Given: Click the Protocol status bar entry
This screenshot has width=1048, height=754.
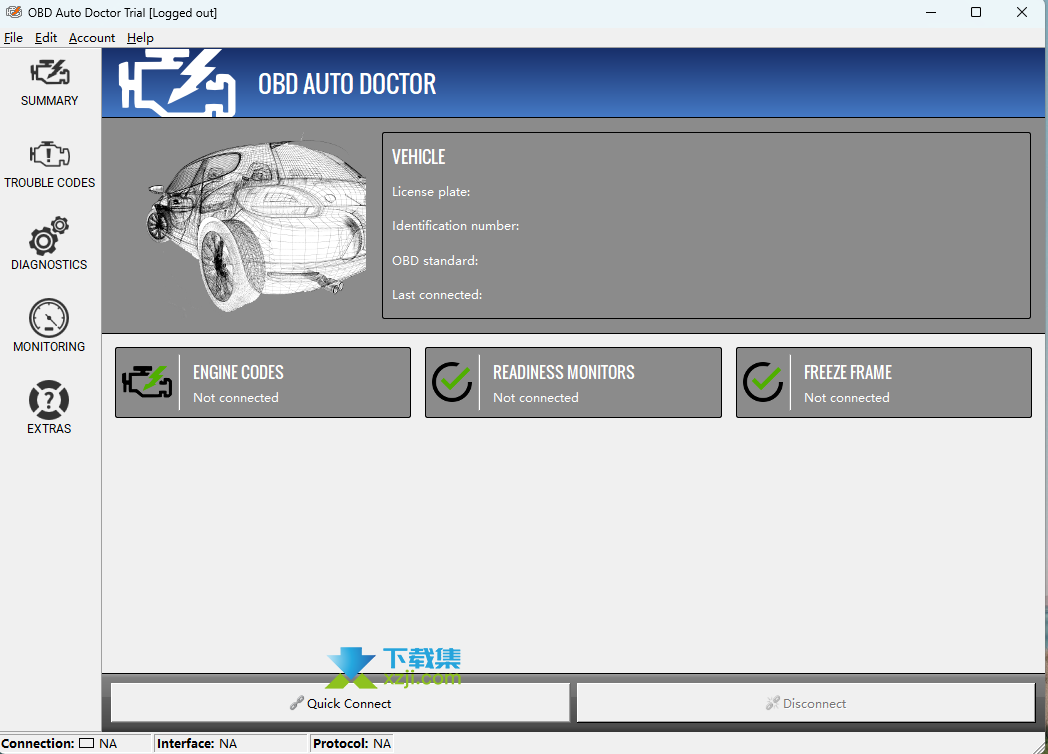Looking at the screenshot, I should pyautogui.click(x=352, y=743).
